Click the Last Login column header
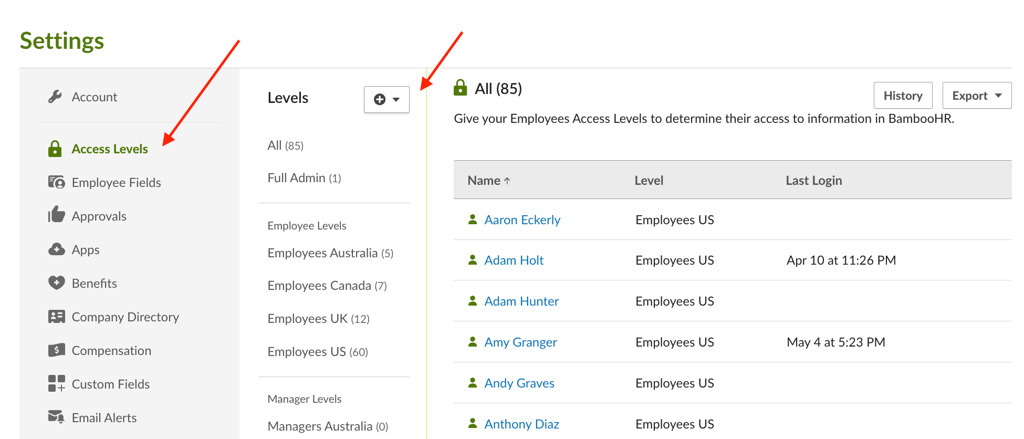 814,180
